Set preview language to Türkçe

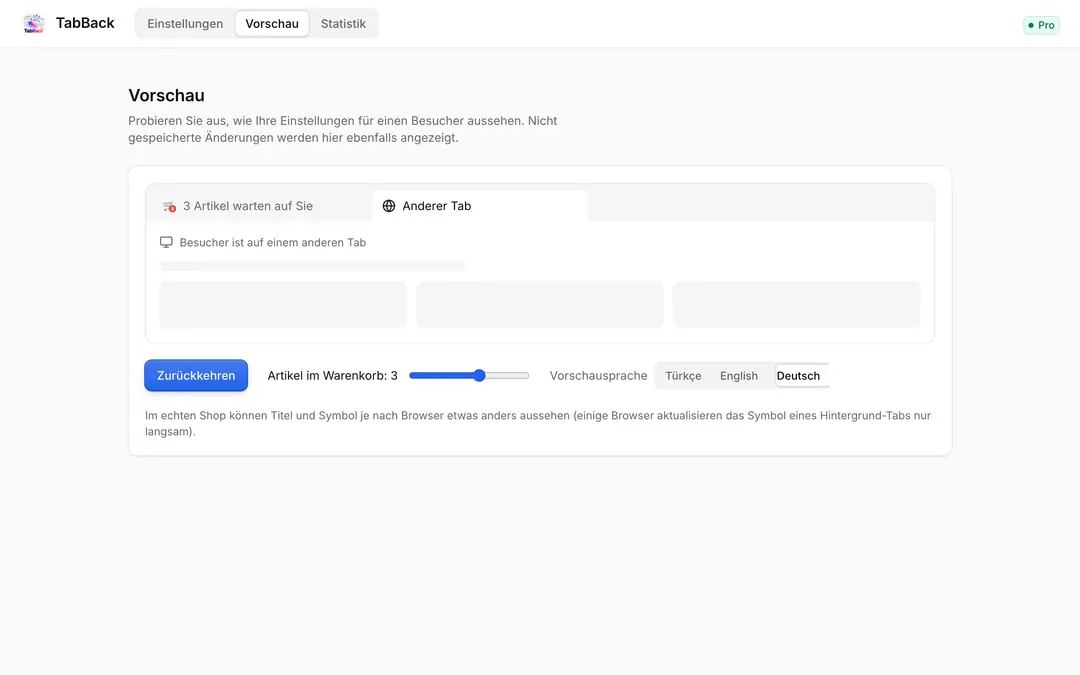tap(683, 376)
